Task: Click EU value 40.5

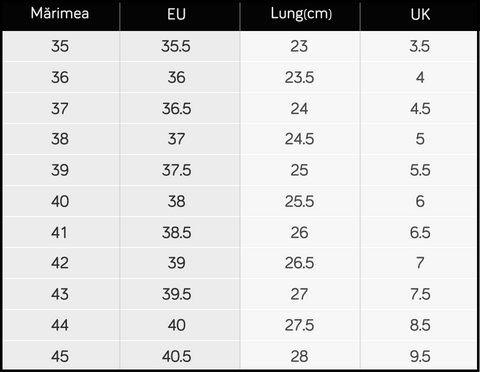Action: click(177, 356)
